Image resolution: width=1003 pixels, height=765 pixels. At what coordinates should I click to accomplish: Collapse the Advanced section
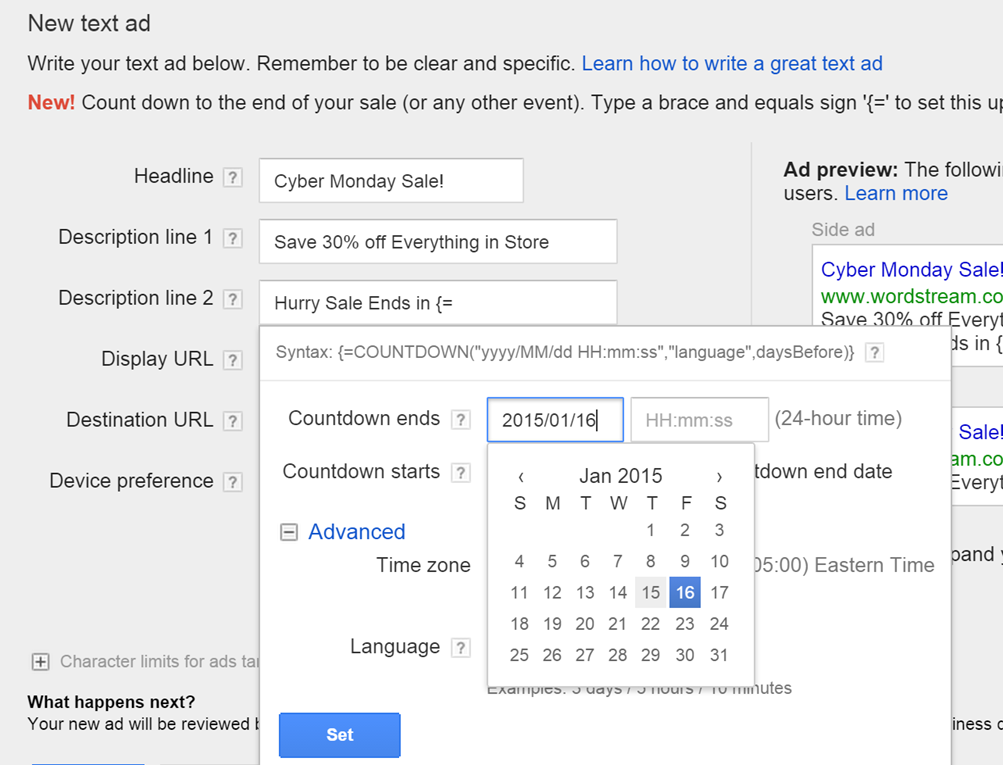289,532
